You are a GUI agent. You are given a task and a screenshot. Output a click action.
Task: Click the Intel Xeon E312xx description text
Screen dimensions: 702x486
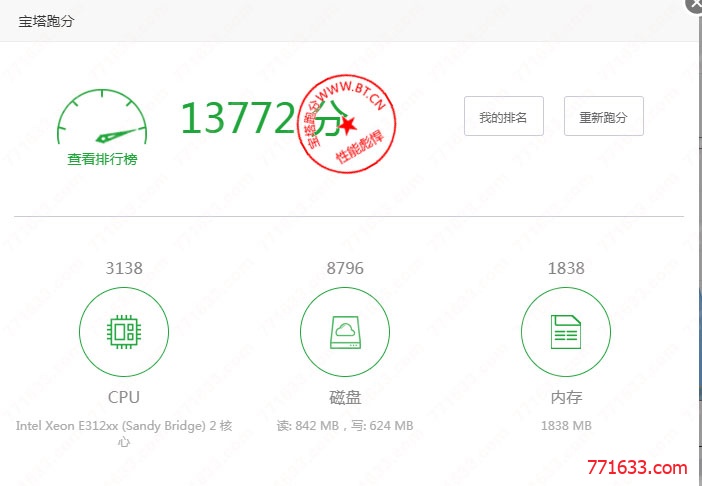tap(124, 433)
